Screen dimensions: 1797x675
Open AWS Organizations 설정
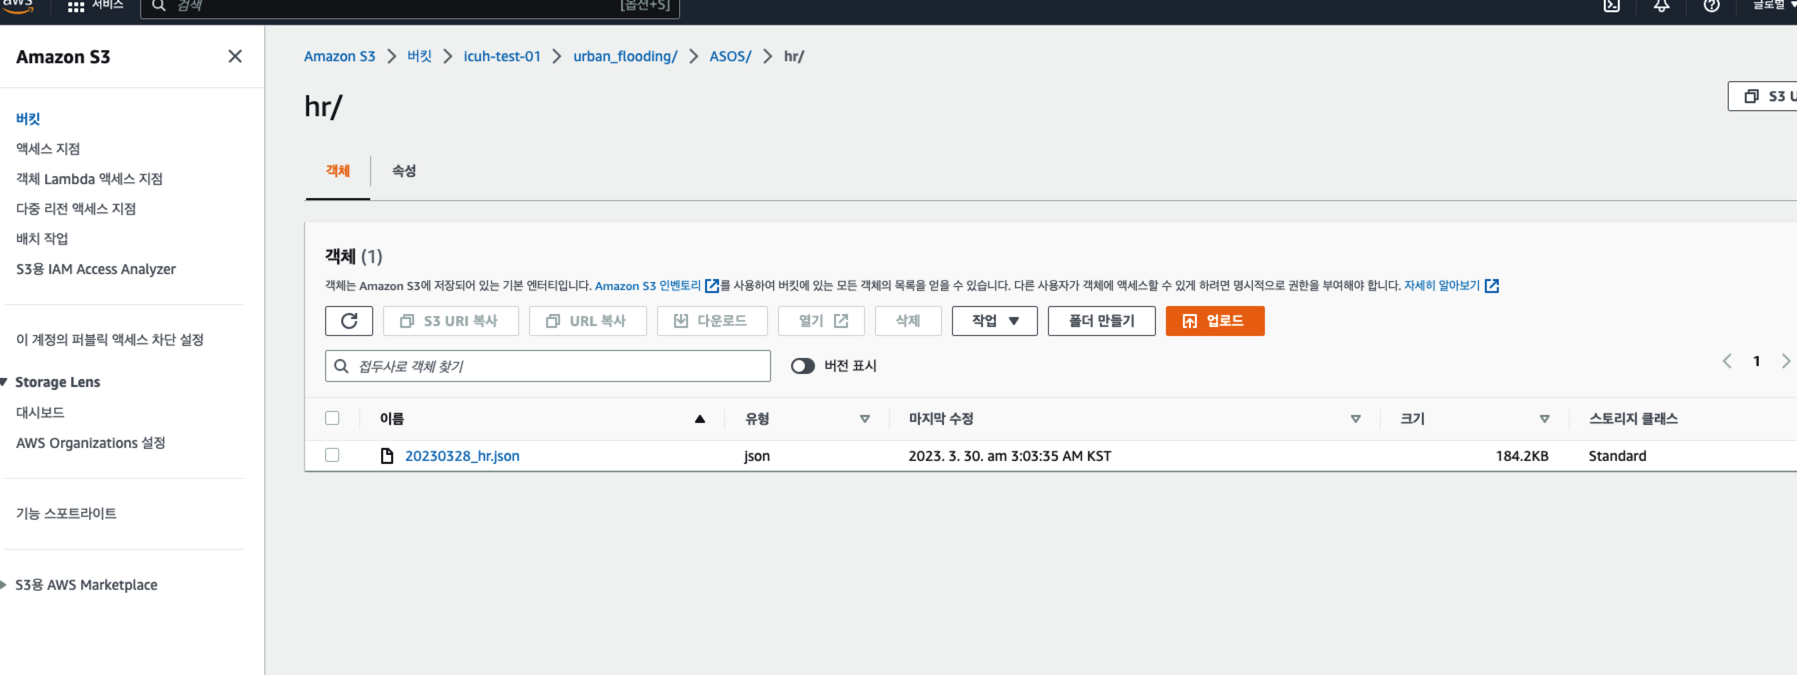pos(91,442)
